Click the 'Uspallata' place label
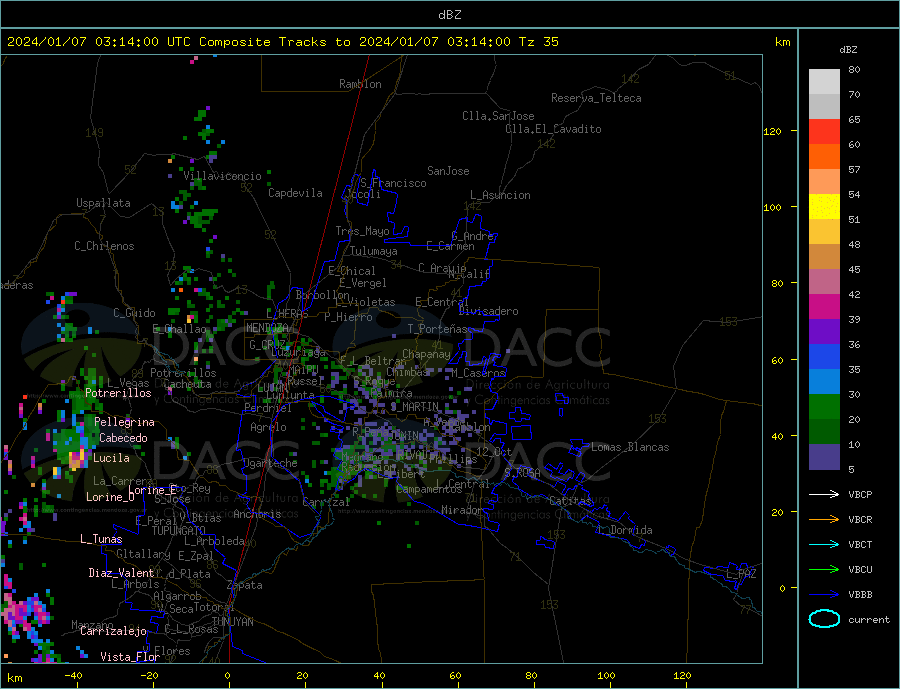Image resolution: width=900 pixels, height=689 pixels. pyautogui.click(x=103, y=203)
